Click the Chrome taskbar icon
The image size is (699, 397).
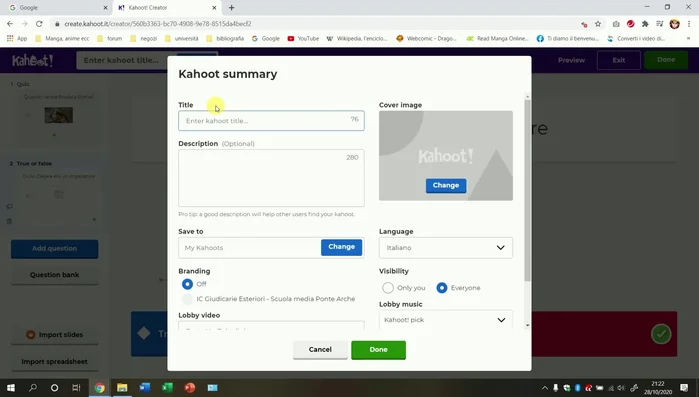pyautogui.click(x=99, y=388)
